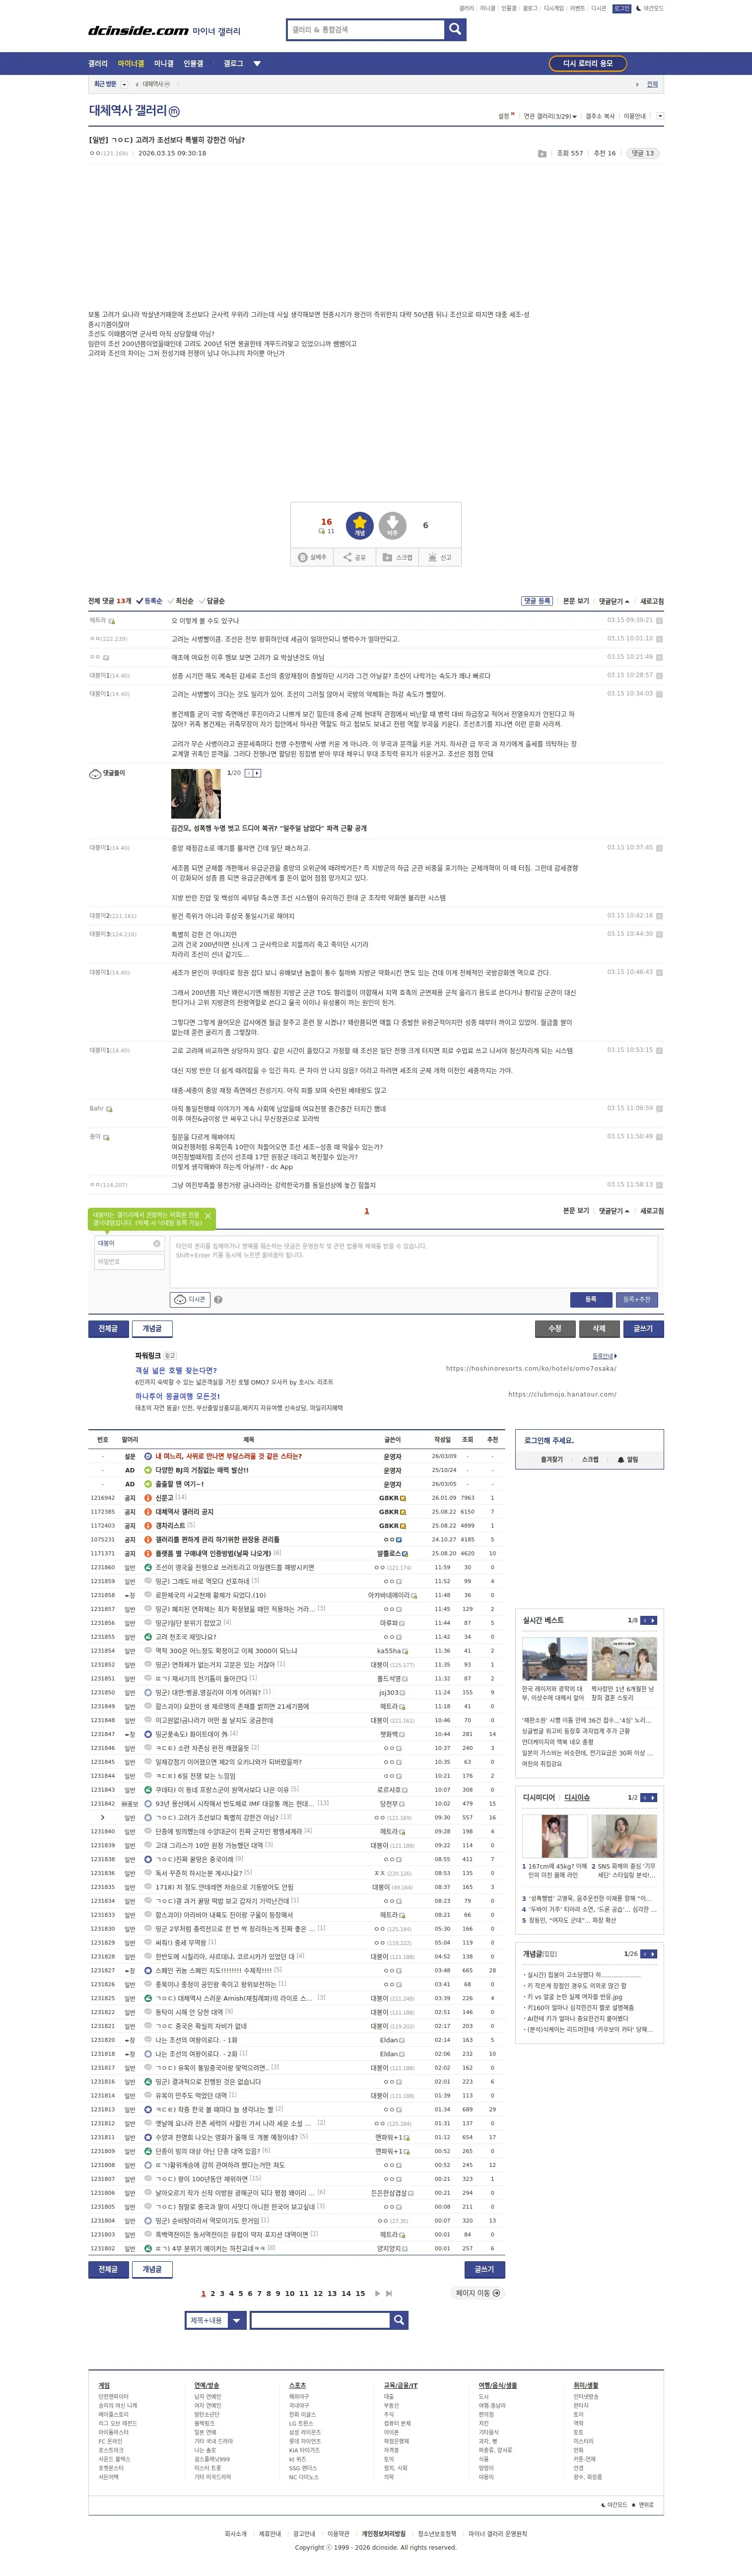
Task: Click next arrow in 실시간 베스트 pager
Action: pyautogui.click(x=654, y=1620)
